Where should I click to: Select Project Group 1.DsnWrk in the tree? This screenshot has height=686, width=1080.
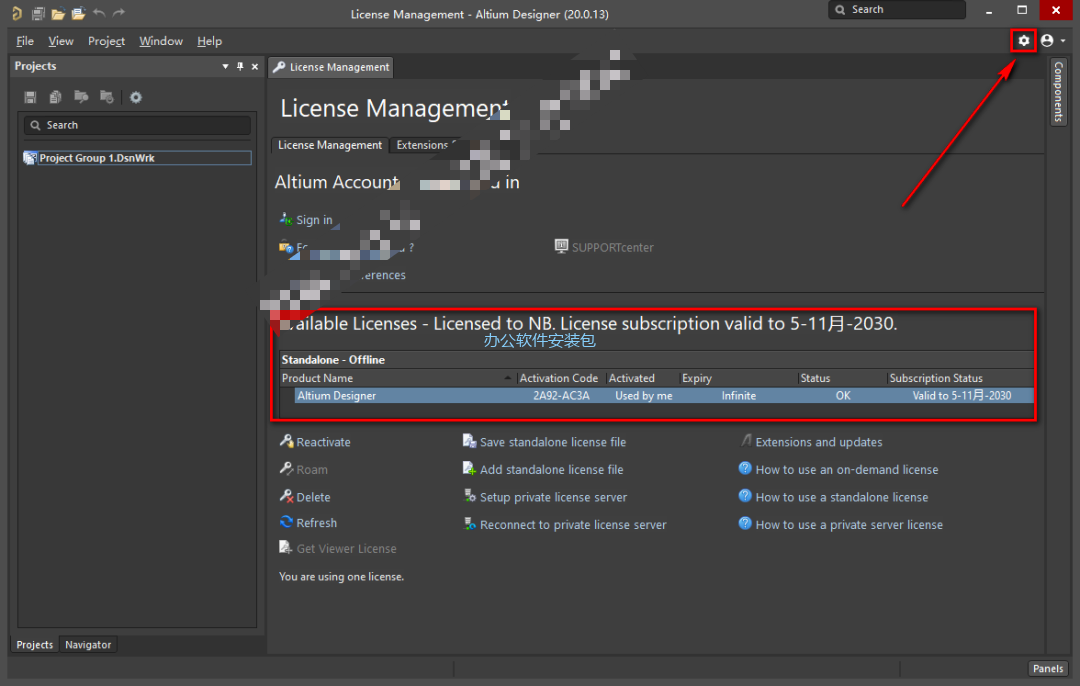[x=97, y=158]
